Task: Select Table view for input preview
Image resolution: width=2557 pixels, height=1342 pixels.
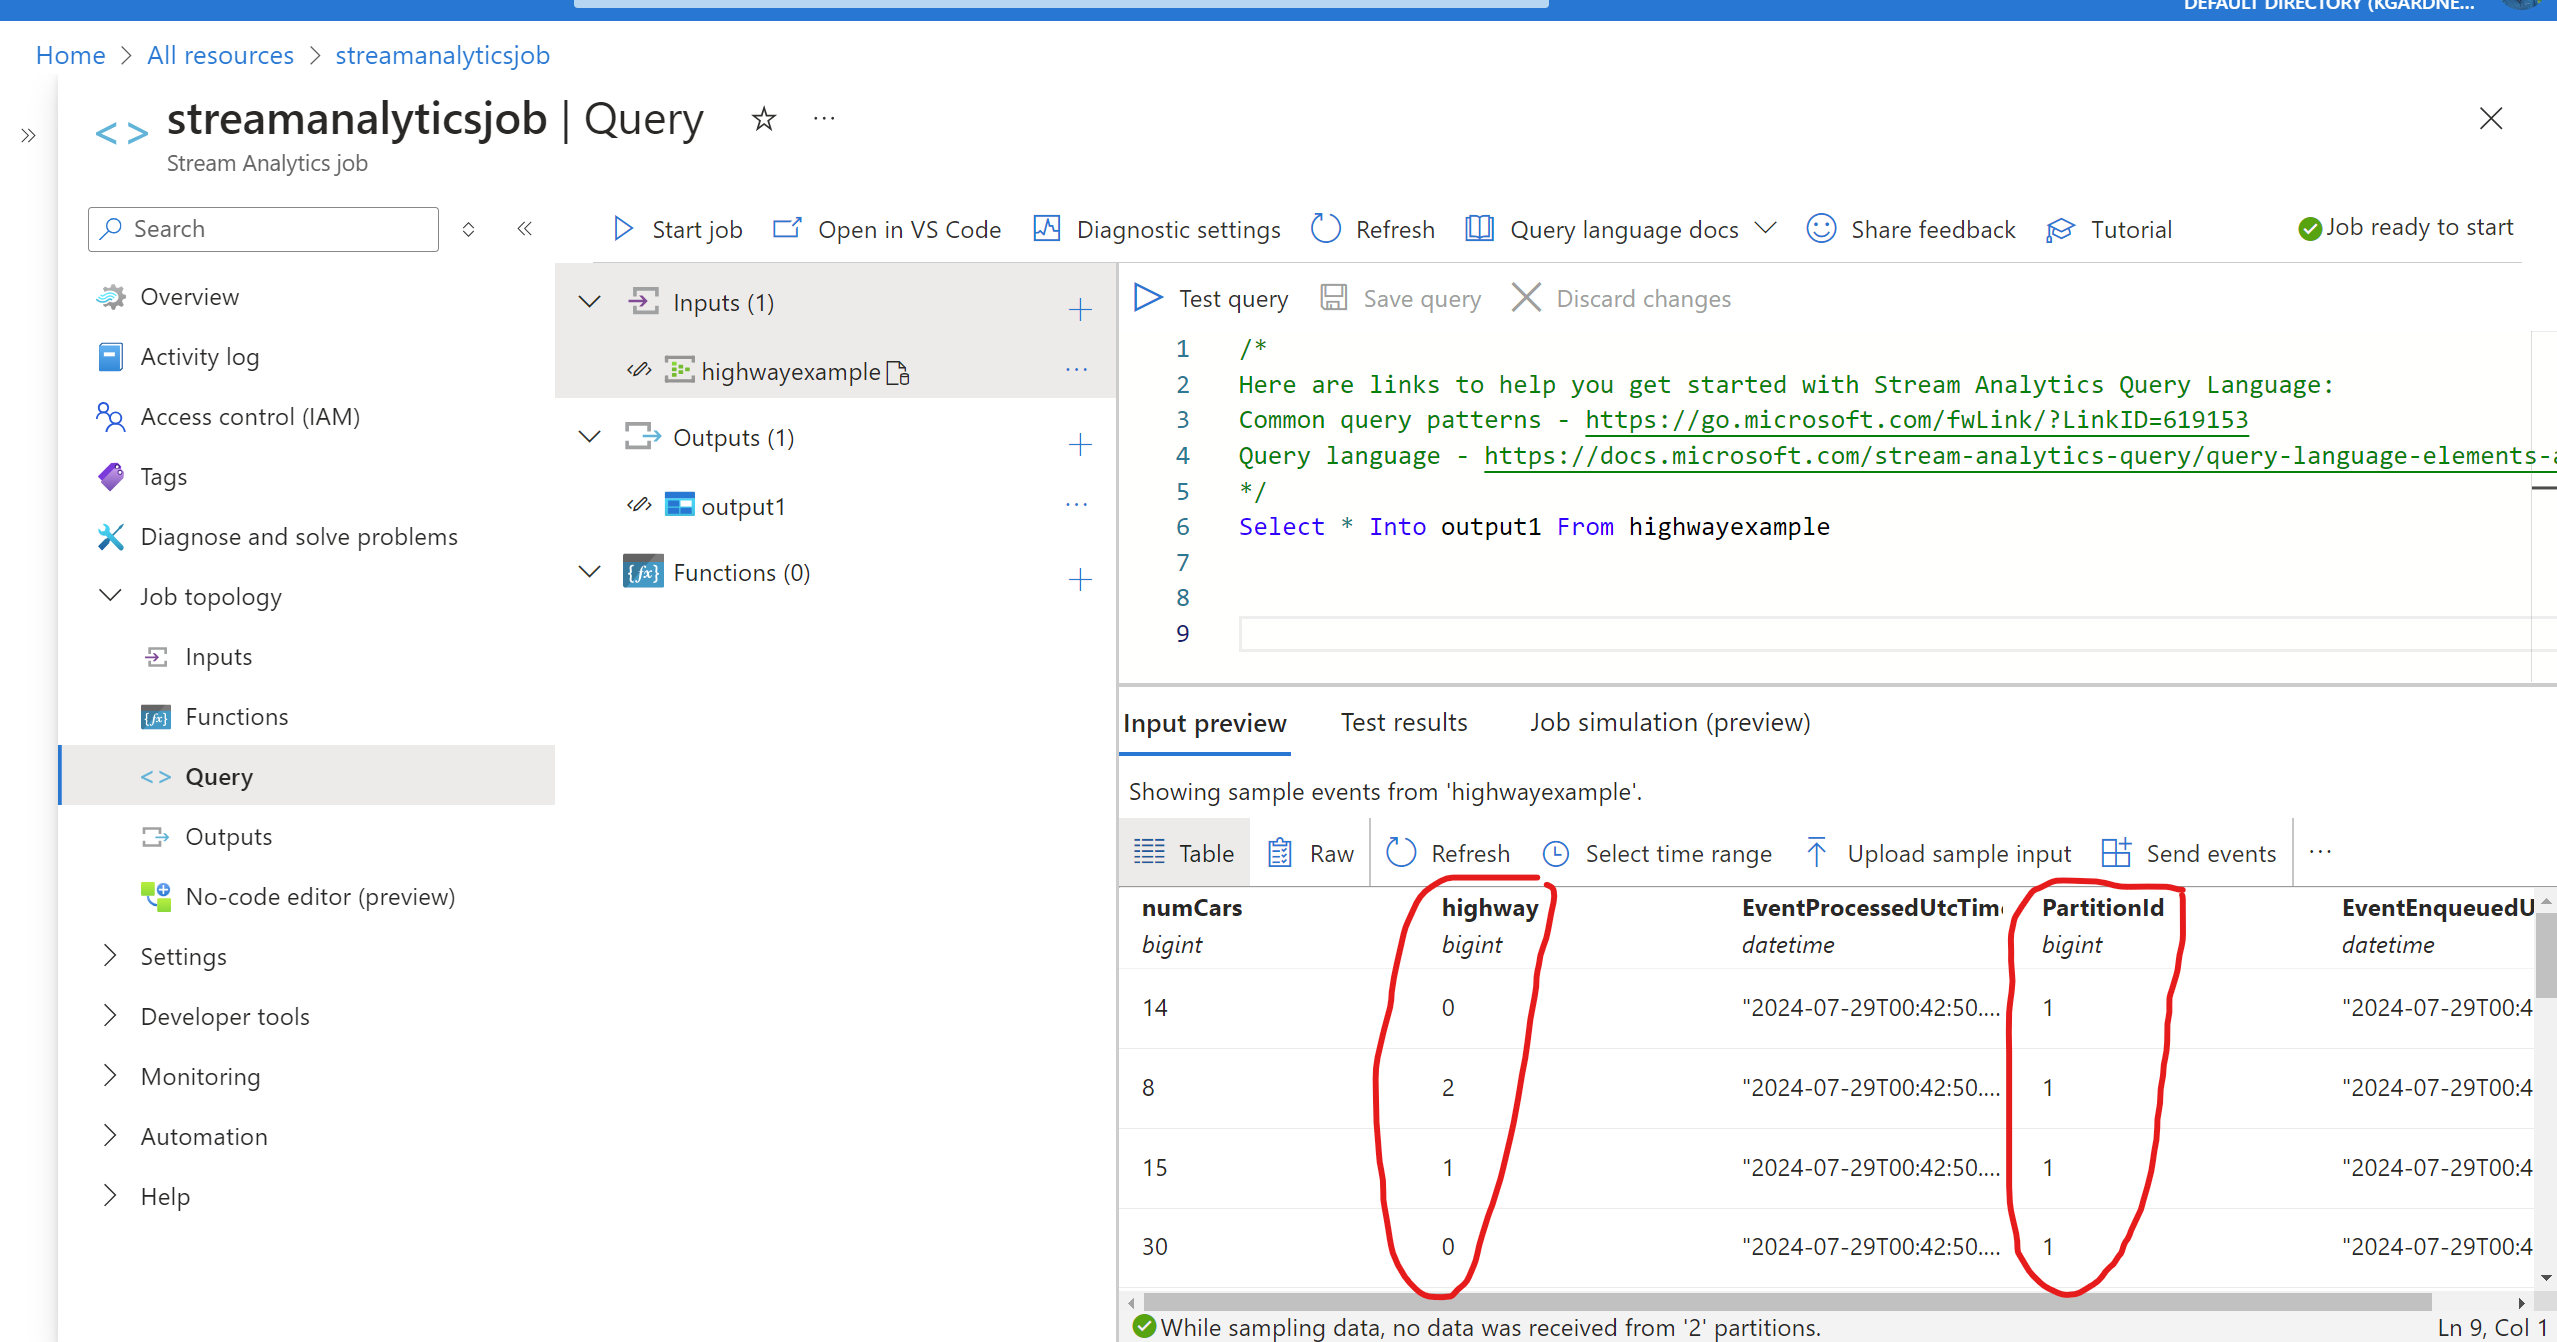Action: pyautogui.click(x=1184, y=853)
